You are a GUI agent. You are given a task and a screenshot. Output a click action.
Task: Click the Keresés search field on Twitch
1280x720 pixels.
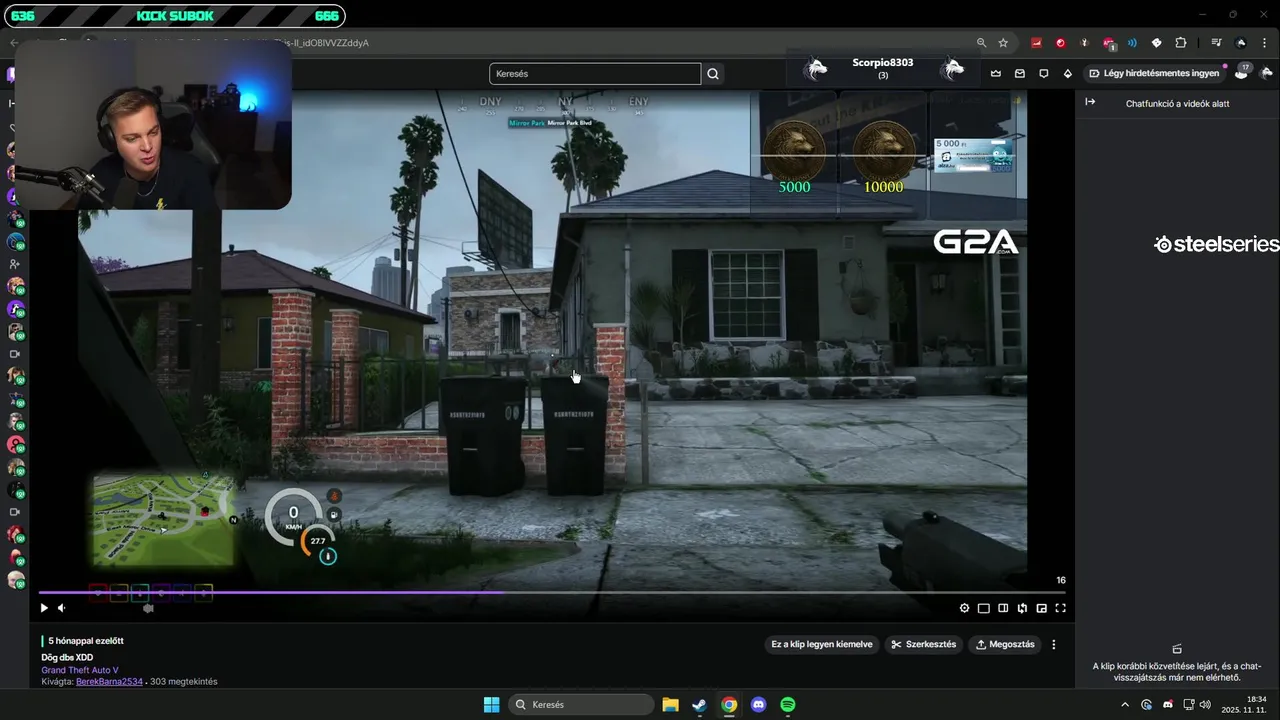pyautogui.click(x=595, y=74)
